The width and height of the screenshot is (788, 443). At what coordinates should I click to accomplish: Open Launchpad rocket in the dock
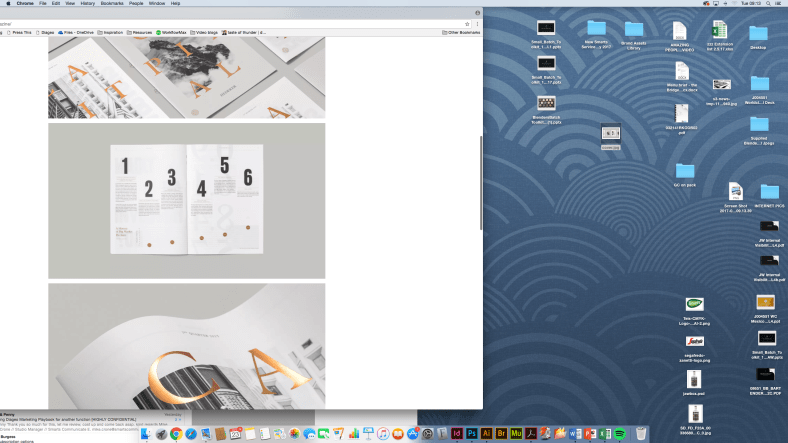point(161,433)
